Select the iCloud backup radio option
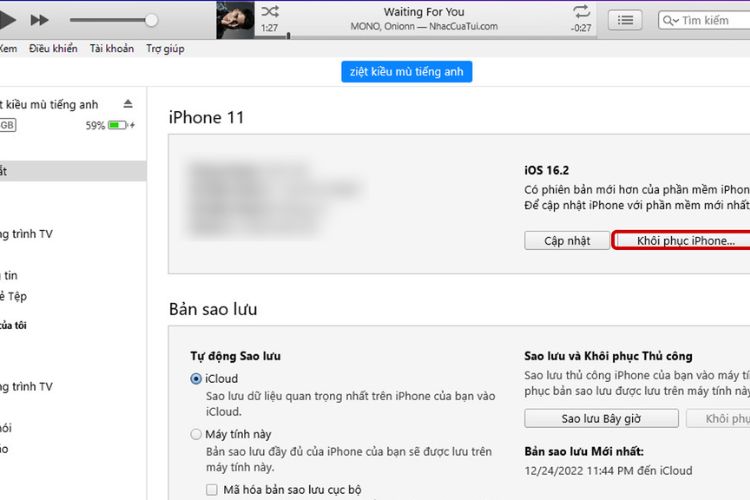The height and width of the screenshot is (500, 750). 196,379
